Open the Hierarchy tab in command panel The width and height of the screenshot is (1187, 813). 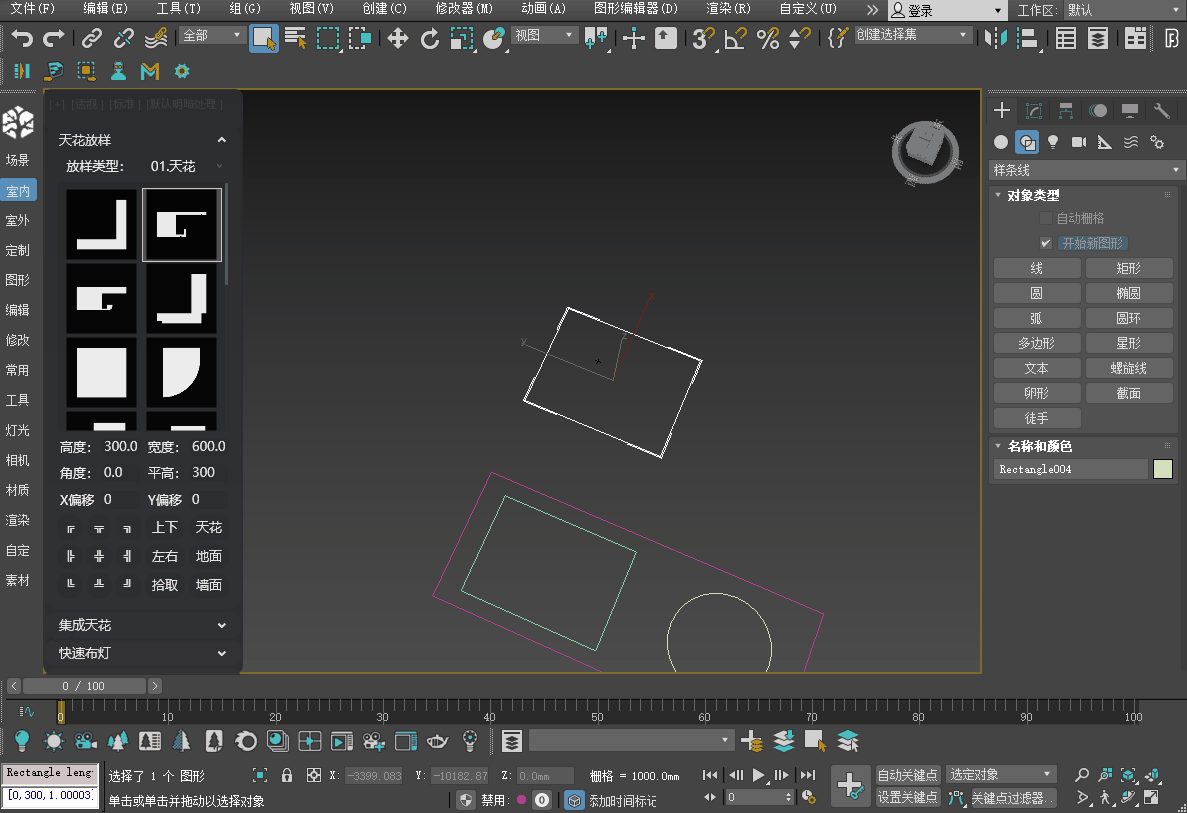click(x=1065, y=111)
